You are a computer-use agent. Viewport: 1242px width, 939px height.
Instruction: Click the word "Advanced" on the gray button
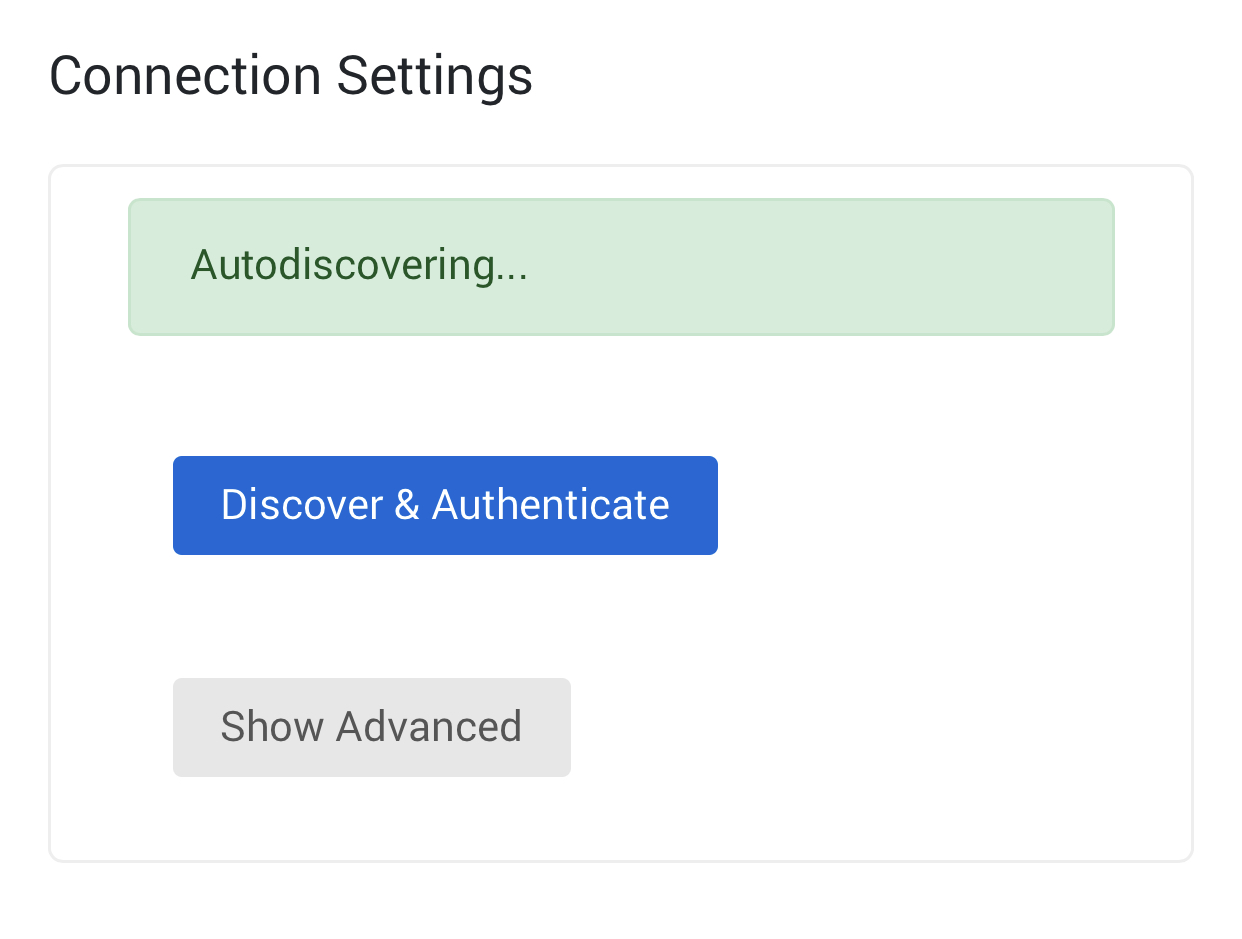pyautogui.click(x=428, y=727)
